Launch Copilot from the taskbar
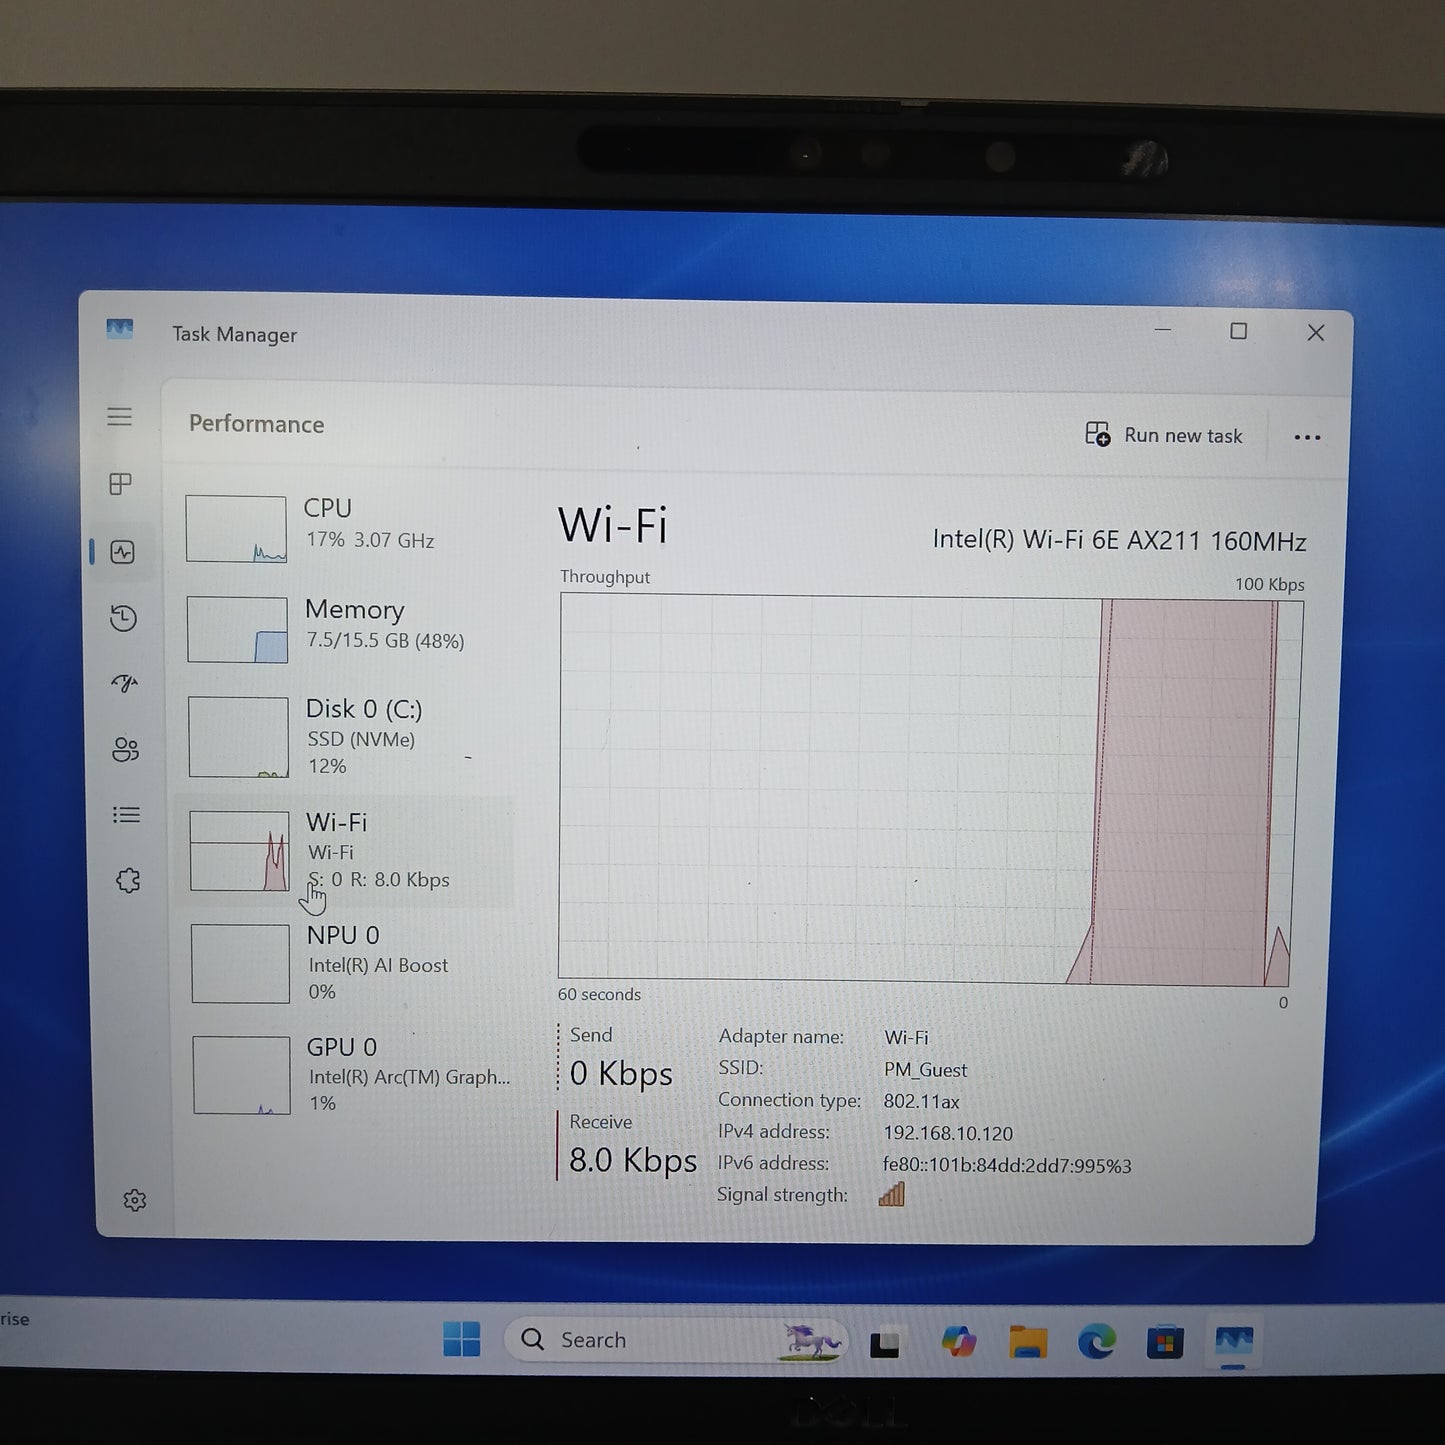 coord(958,1342)
